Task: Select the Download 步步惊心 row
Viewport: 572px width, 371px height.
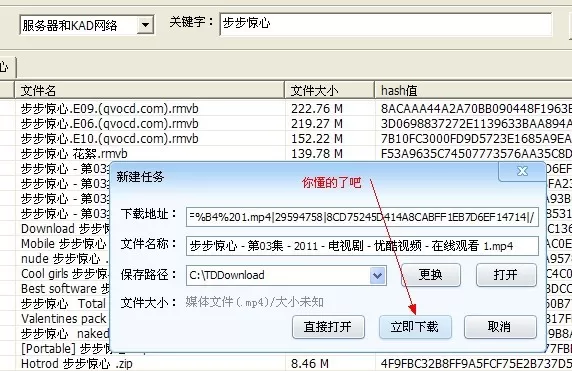Action: [65, 229]
